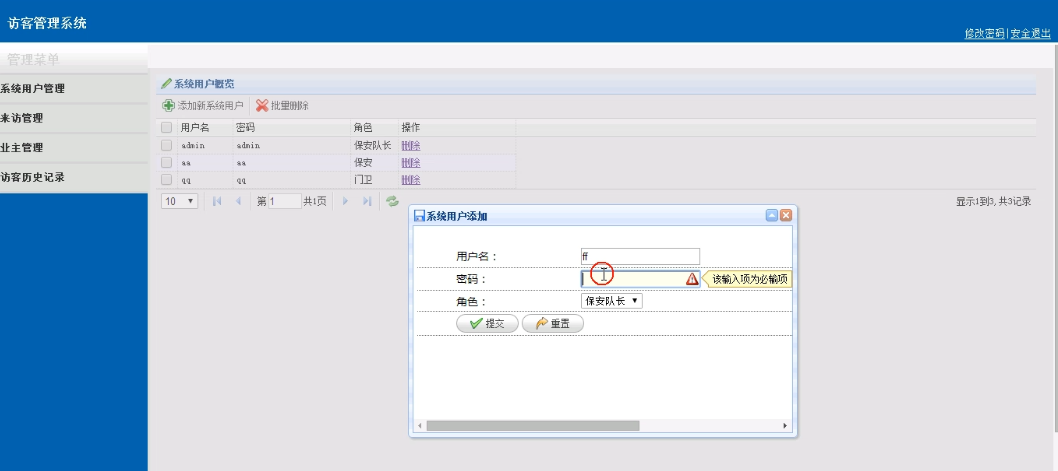Close the 系统用户添加 dialog

click(785, 215)
